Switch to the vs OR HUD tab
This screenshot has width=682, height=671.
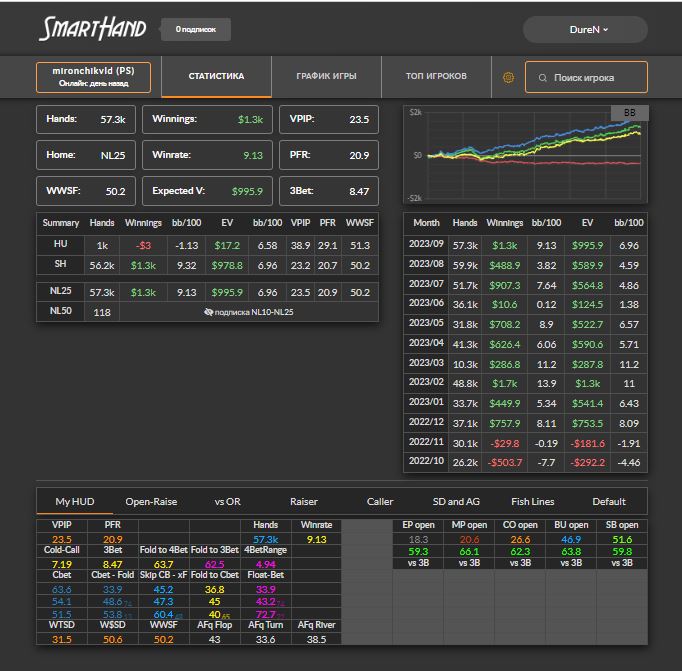click(227, 501)
